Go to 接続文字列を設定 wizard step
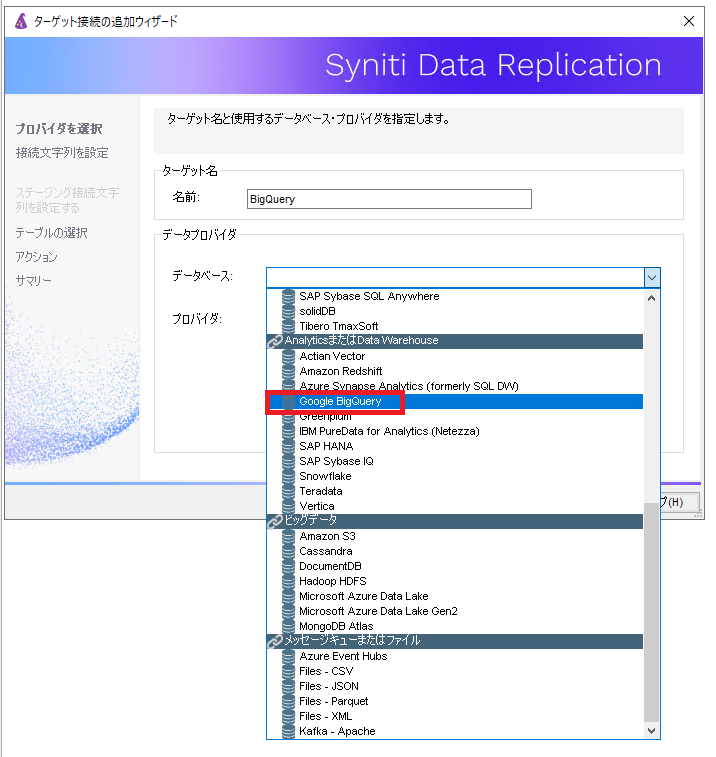The width and height of the screenshot is (716, 757). 62,153
